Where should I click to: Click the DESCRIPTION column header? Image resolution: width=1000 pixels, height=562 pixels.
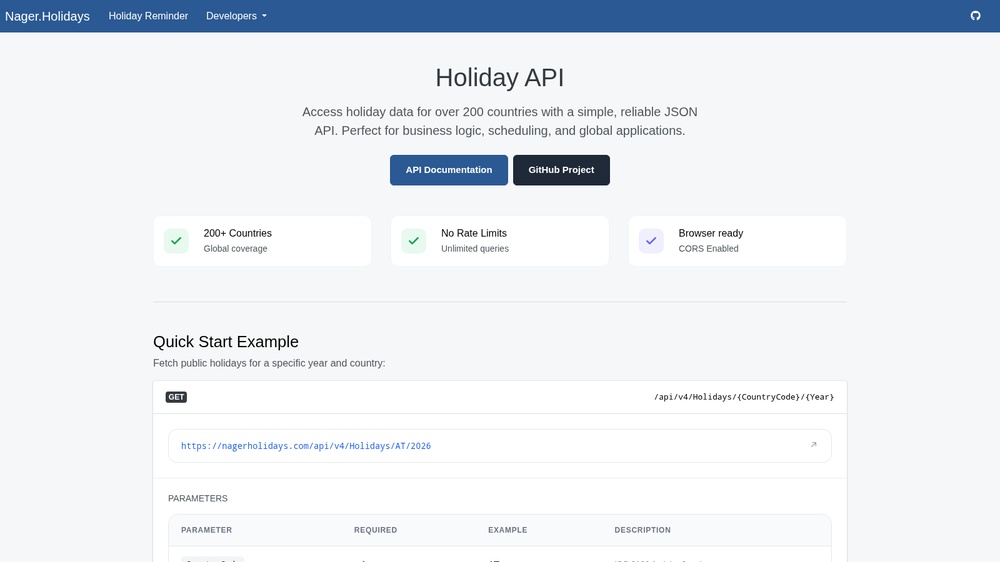pyautogui.click(x=642, y=530)
